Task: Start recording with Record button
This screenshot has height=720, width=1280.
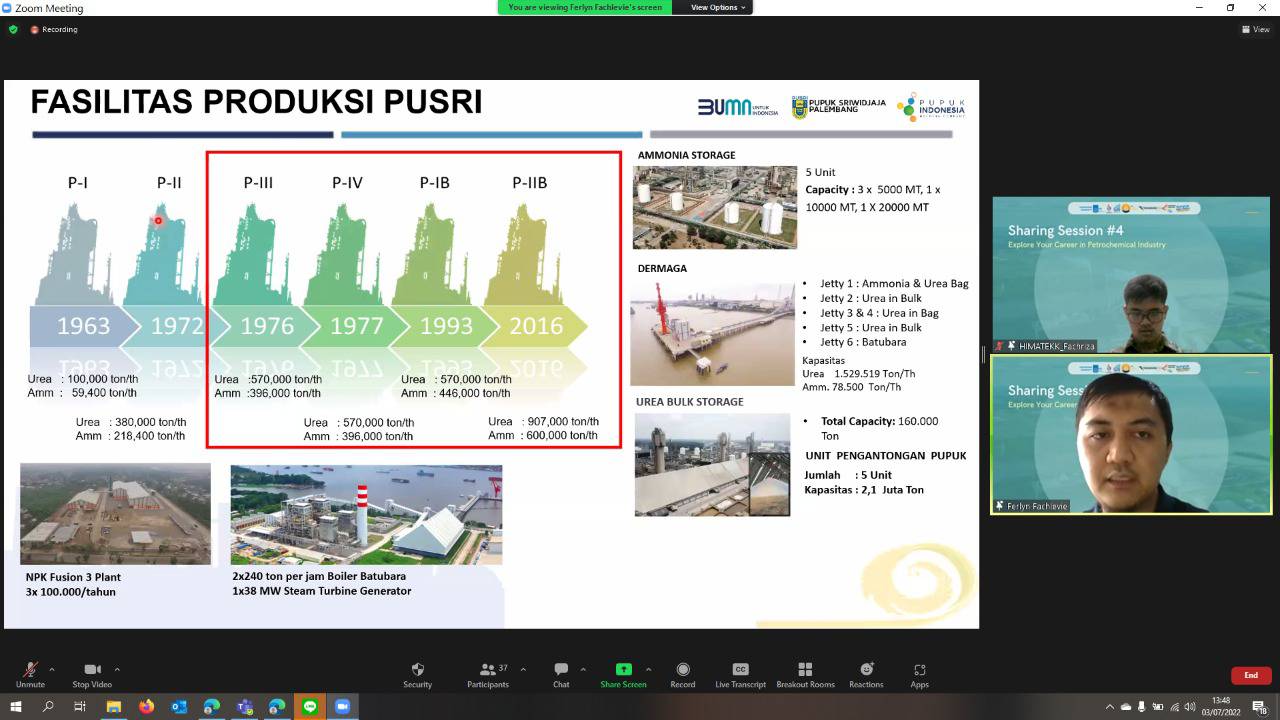Action: click(x=683, y=674)
